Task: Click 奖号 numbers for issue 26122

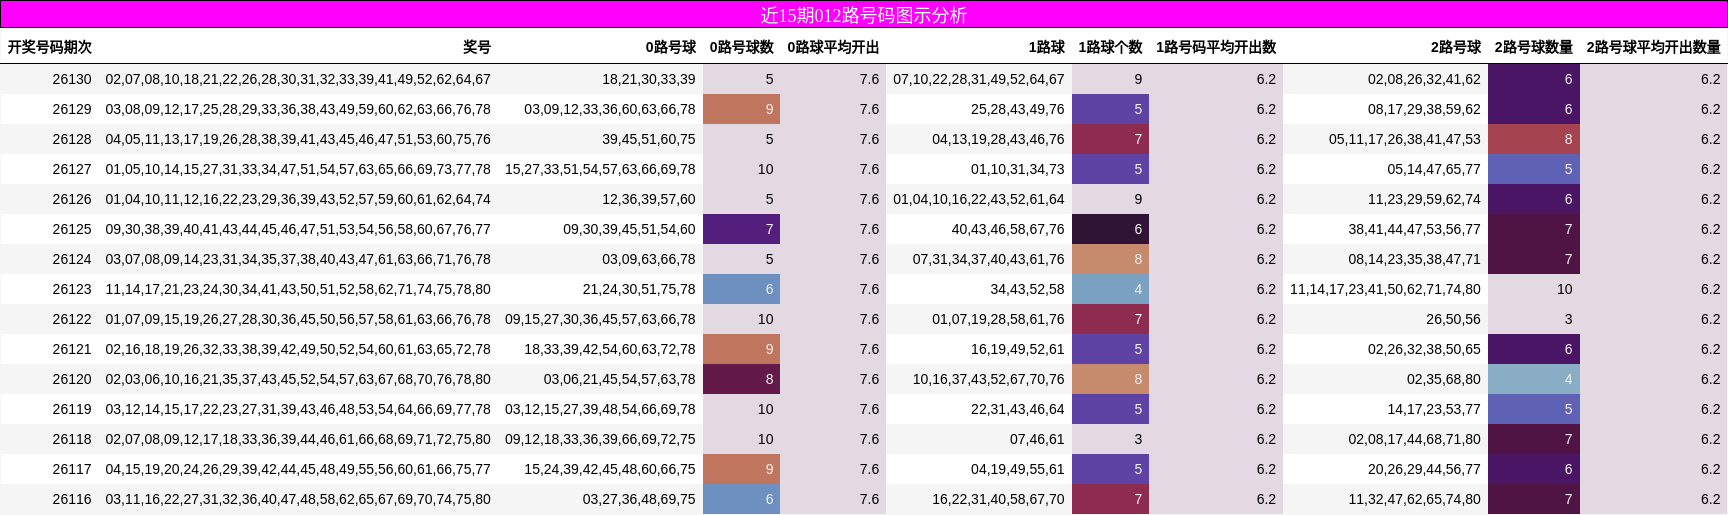Action: (298, 319)
